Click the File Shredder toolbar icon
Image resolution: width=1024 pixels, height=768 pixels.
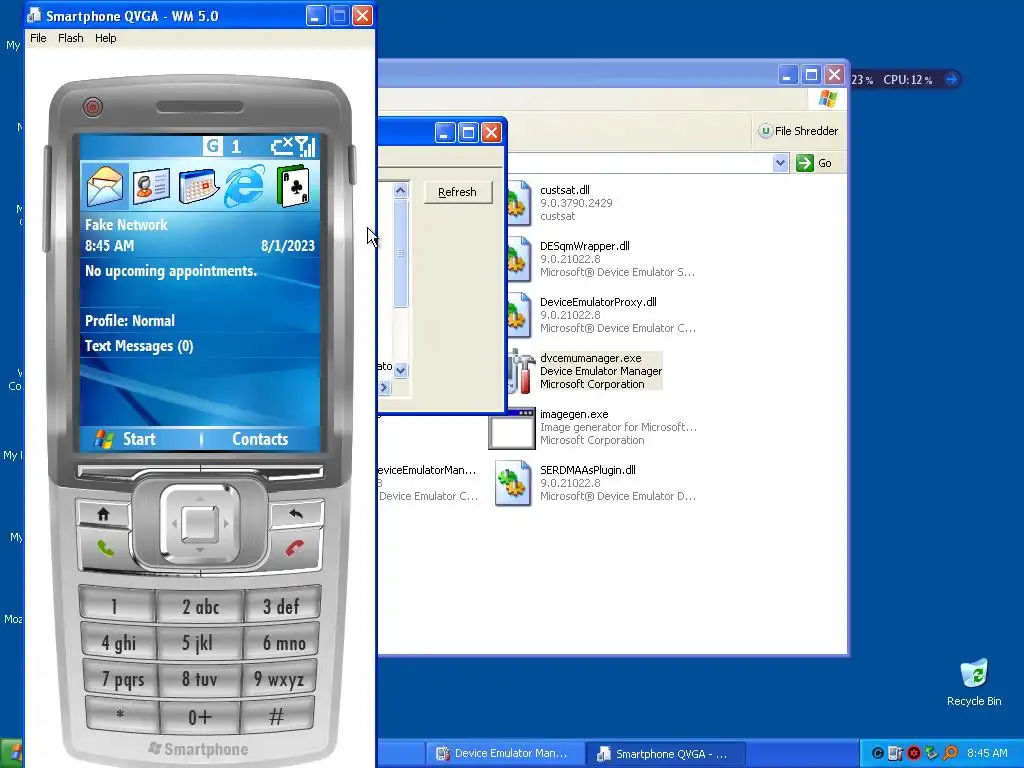click(x=765, y=131)
